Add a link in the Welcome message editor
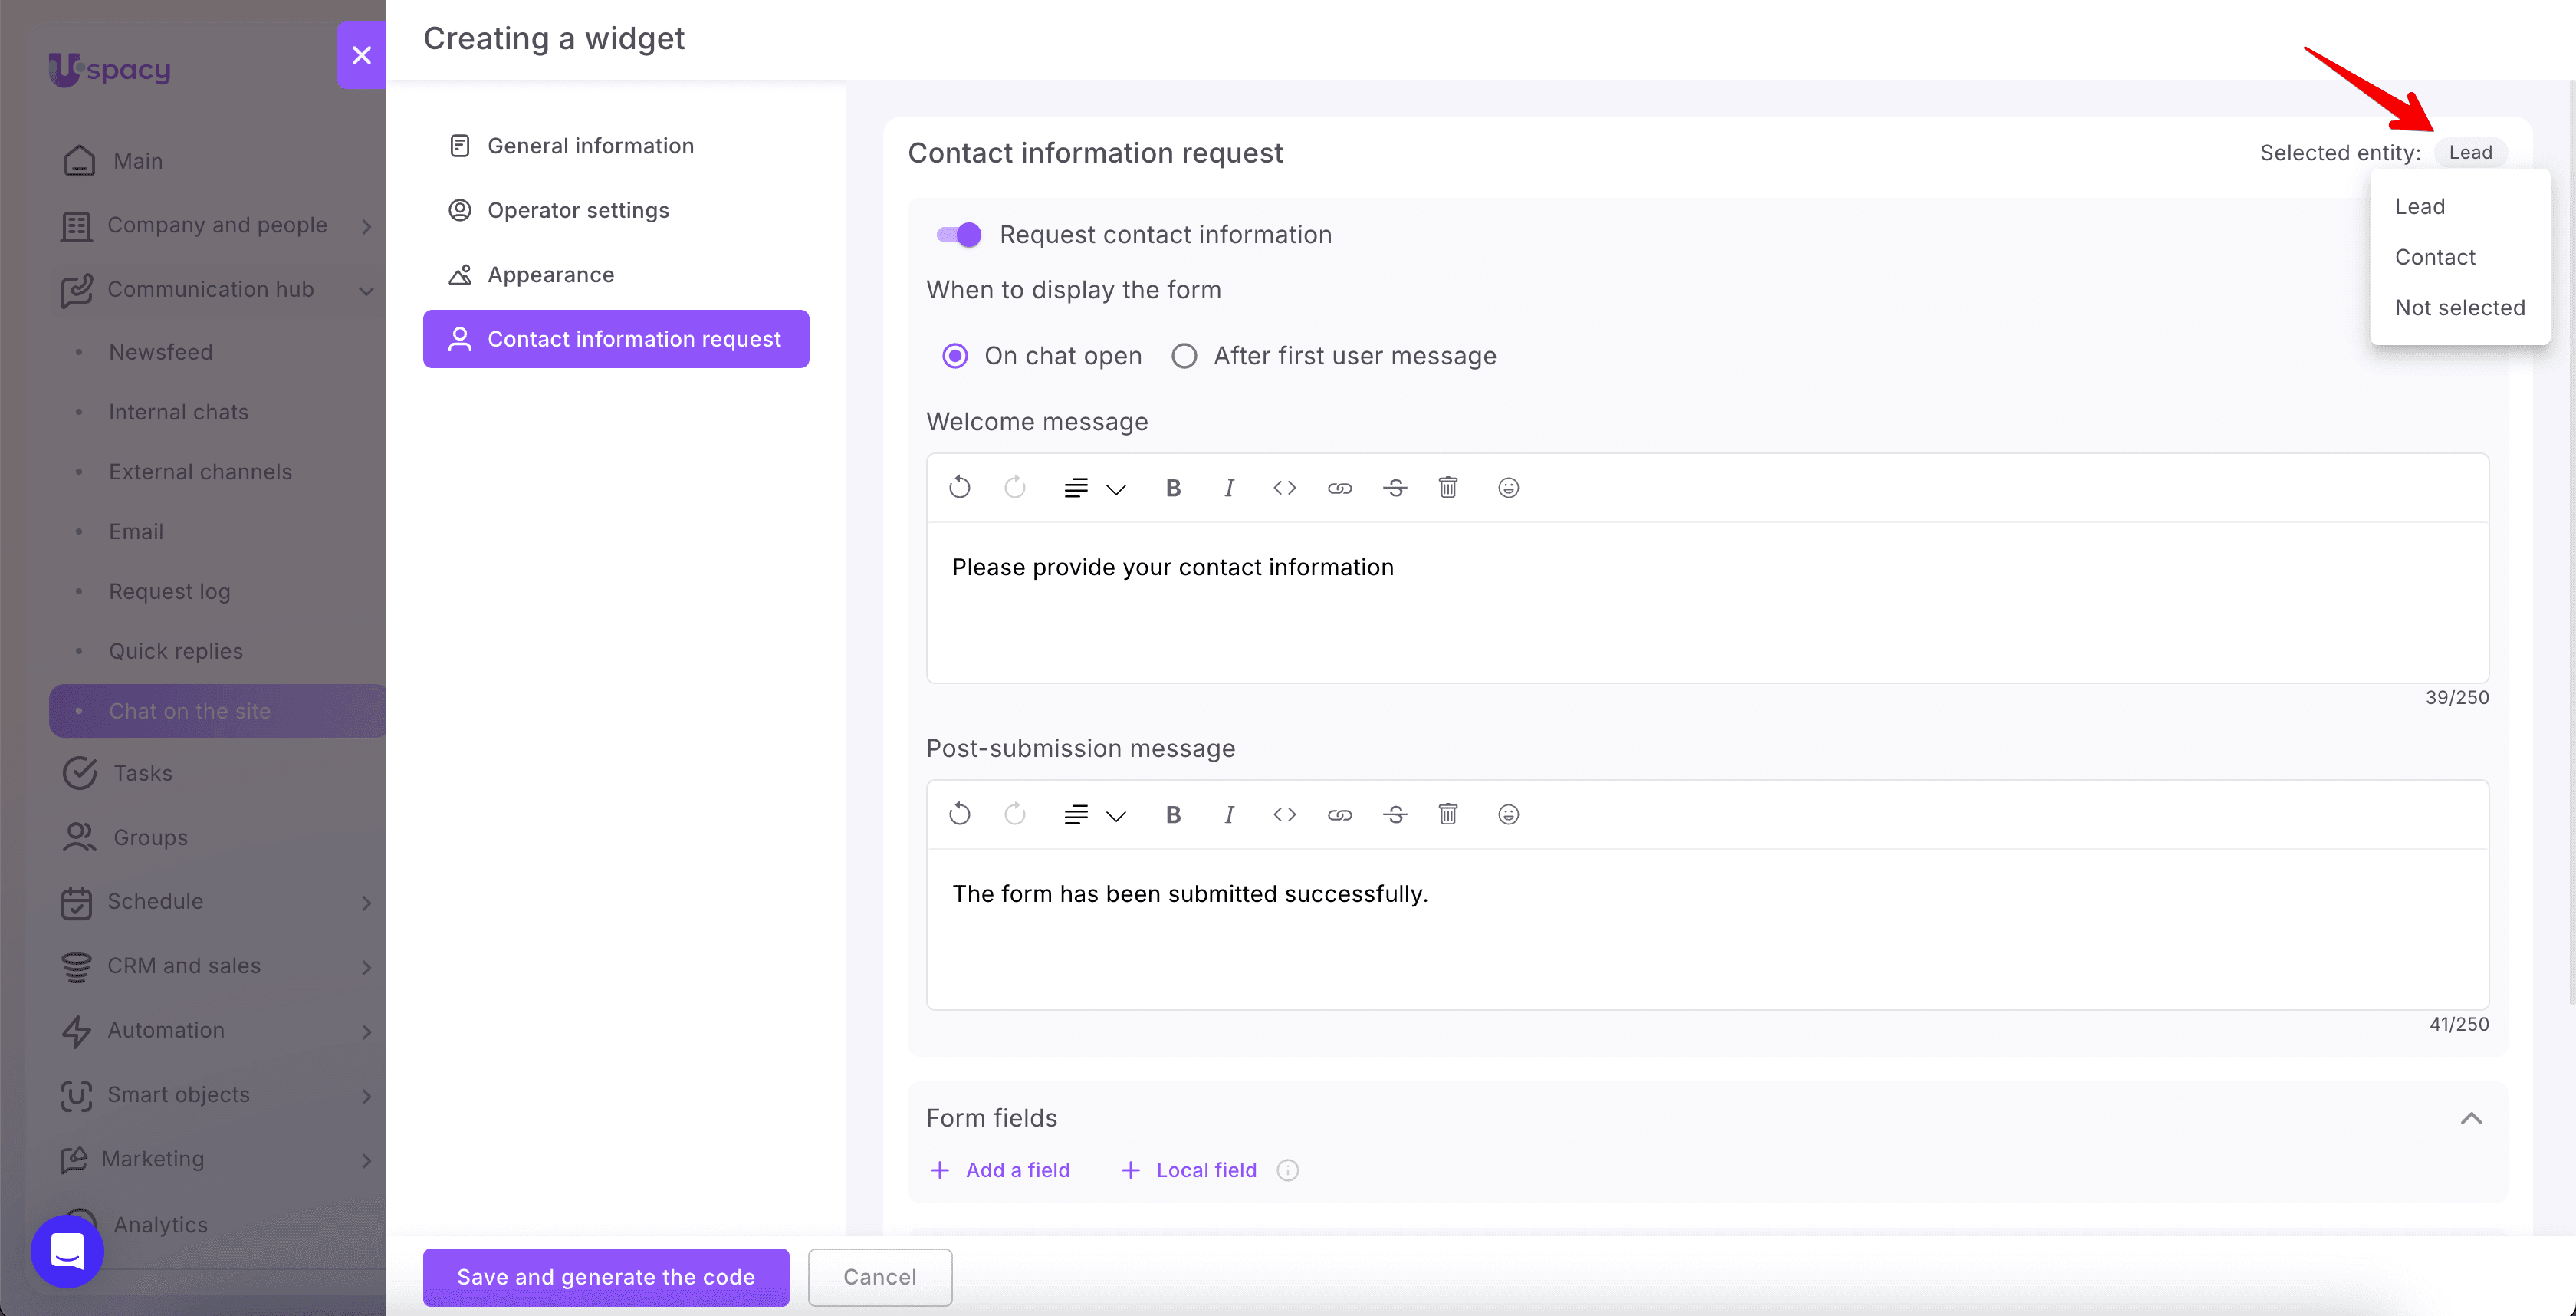Image resolution: width=2576 pixels, height=1316 pixels. (1340, 488)
